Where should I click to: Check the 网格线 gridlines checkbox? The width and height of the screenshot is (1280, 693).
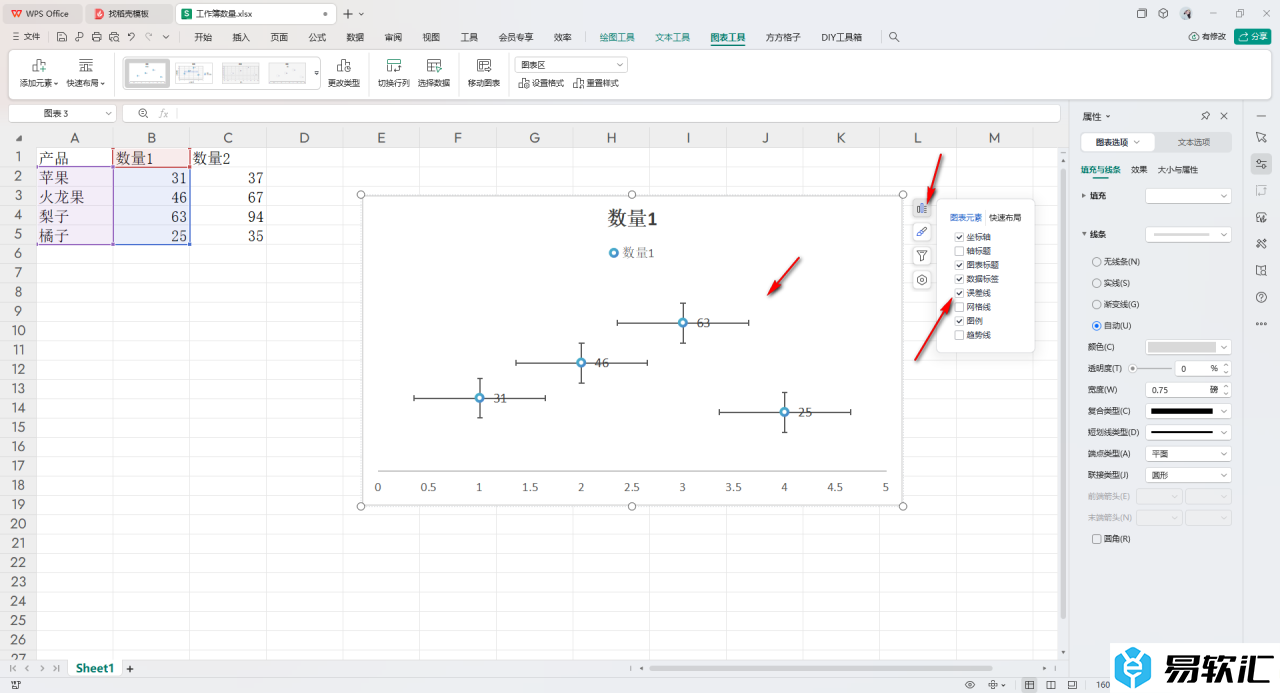tap(960, 307)
